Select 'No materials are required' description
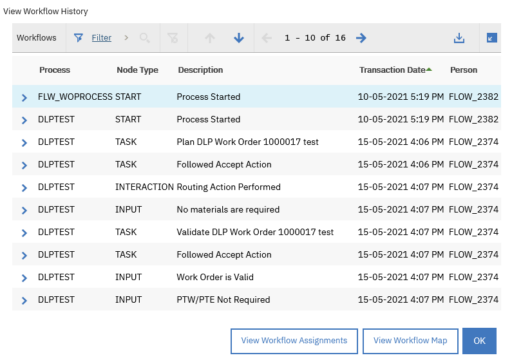 click(x=228, y=209)
